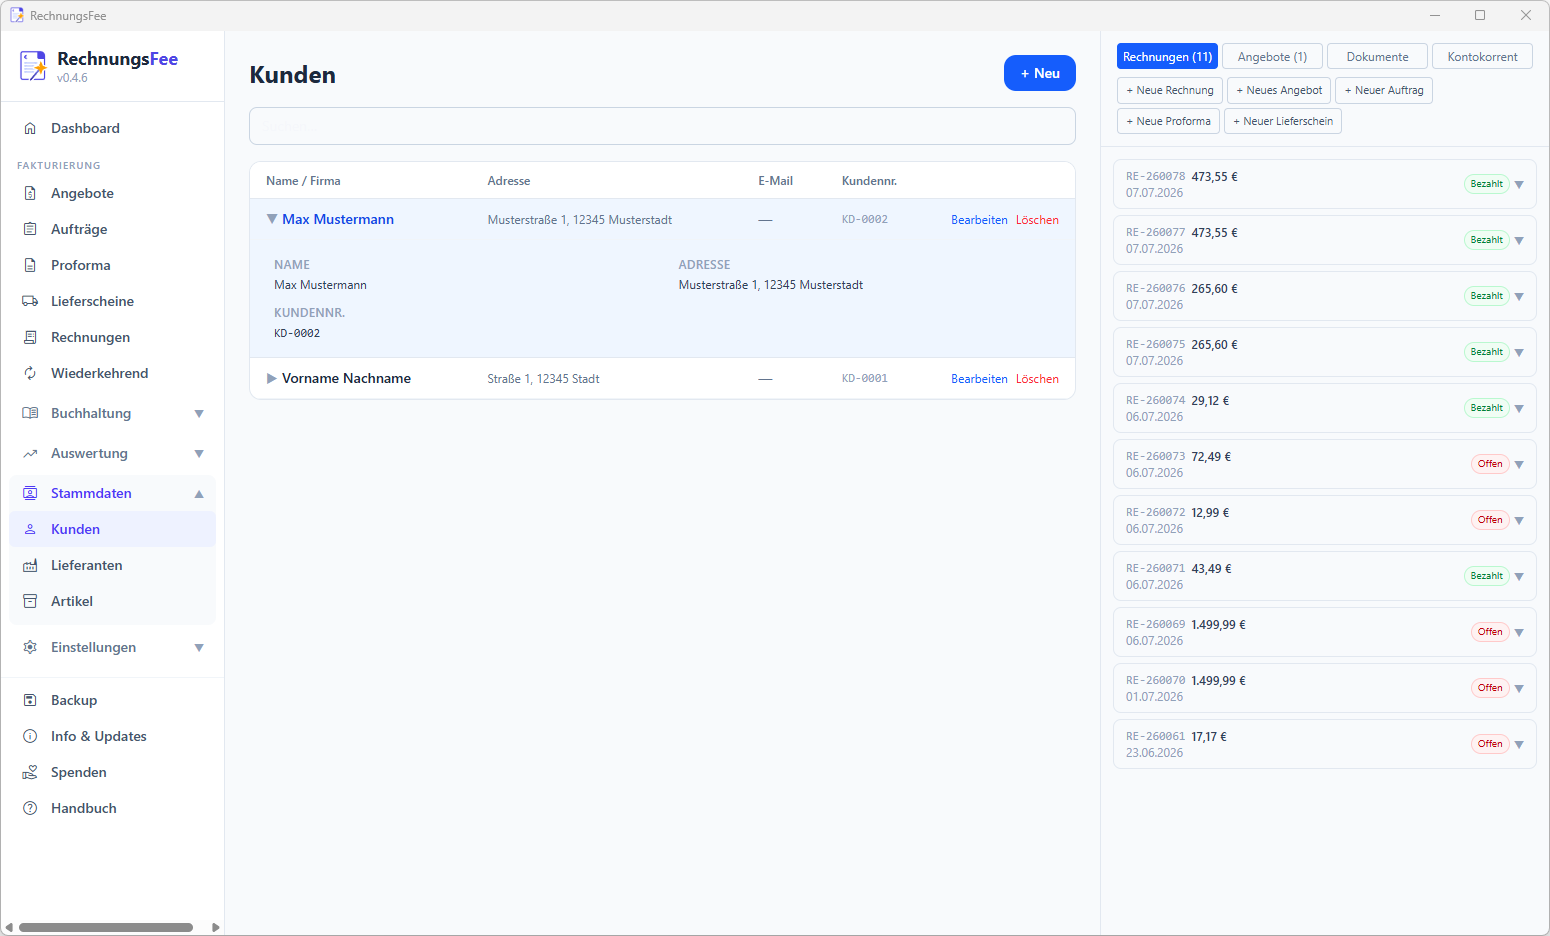Collapse the Max Mustermann row triangle
Viewport: 1550px width, 936px height.
pos(271,219)
